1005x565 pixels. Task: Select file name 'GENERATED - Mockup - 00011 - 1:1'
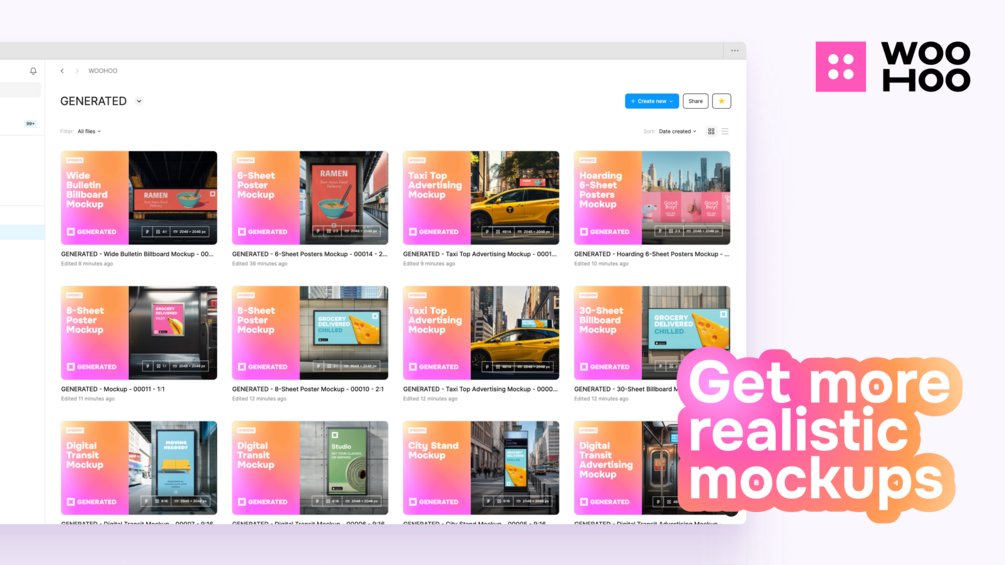[113, 389]
